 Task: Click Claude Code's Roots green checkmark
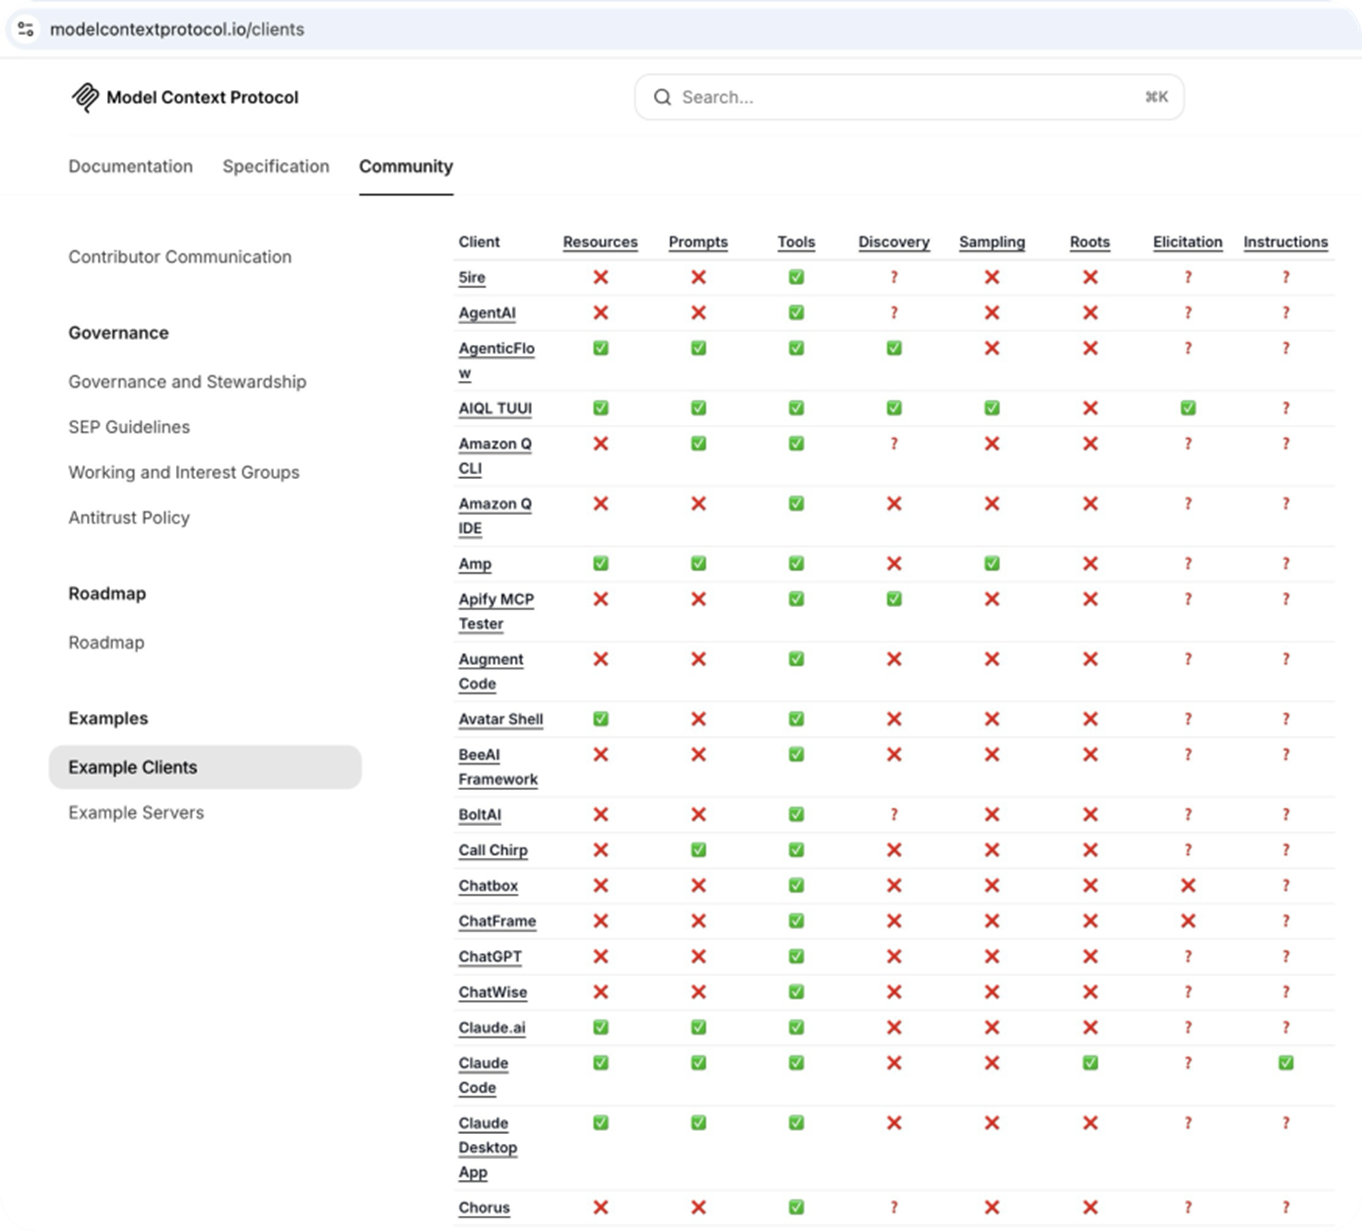click(1090, 1063)
